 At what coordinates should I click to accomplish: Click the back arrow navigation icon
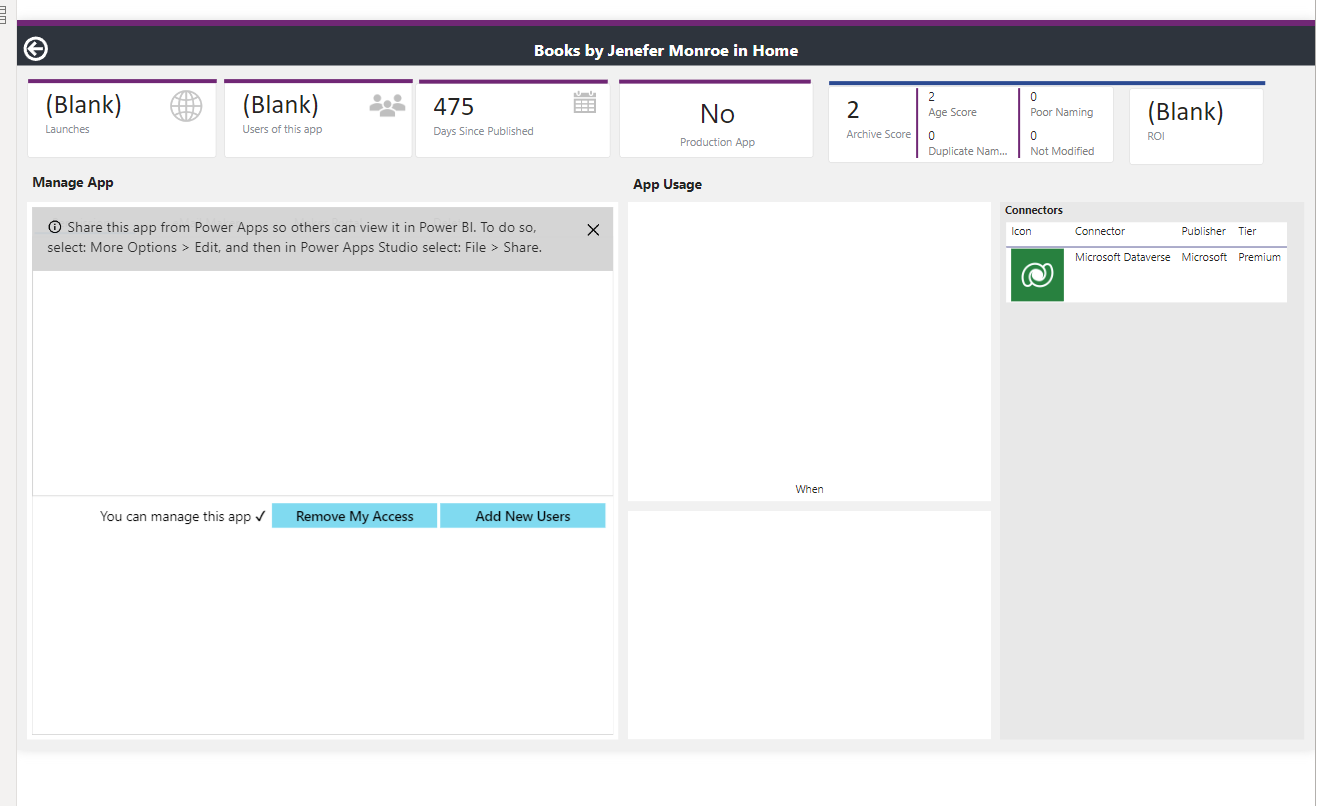(35, 47)
